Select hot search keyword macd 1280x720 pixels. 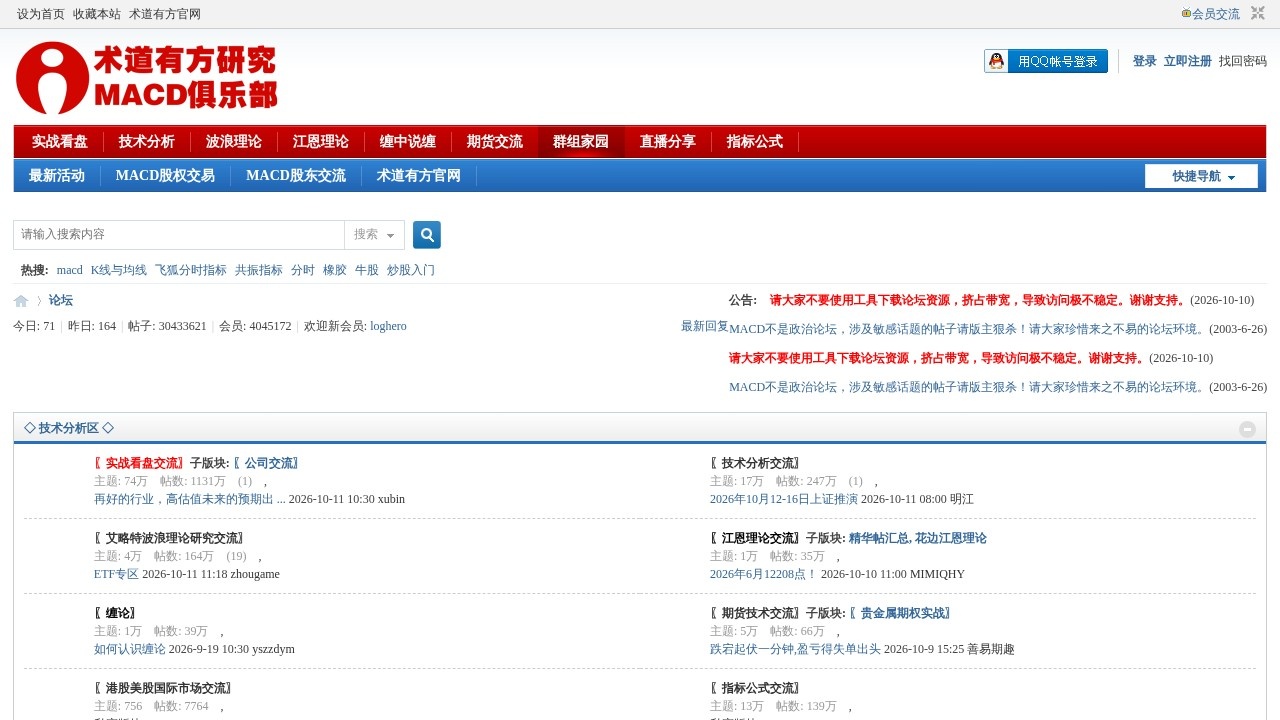70,270
